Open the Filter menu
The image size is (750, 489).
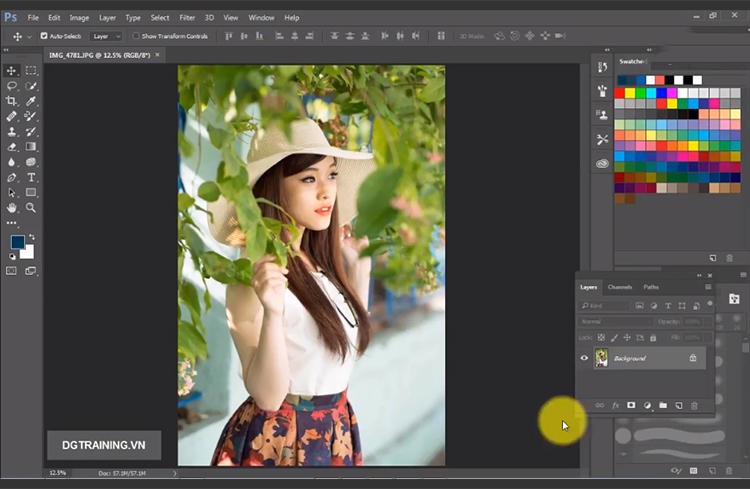coord(187,17)
